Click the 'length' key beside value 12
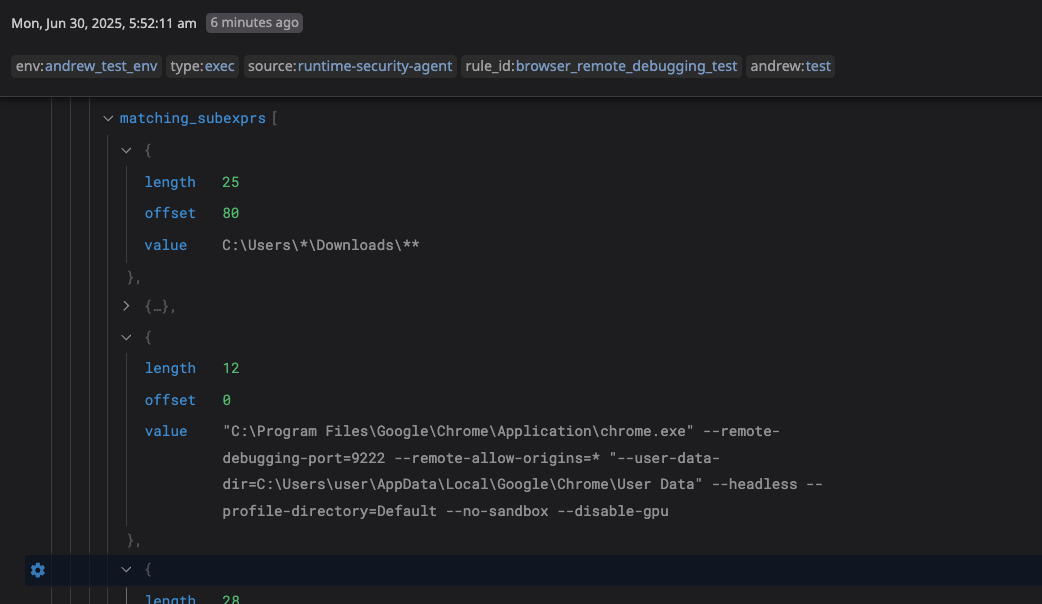 click(x=170, y=368)
